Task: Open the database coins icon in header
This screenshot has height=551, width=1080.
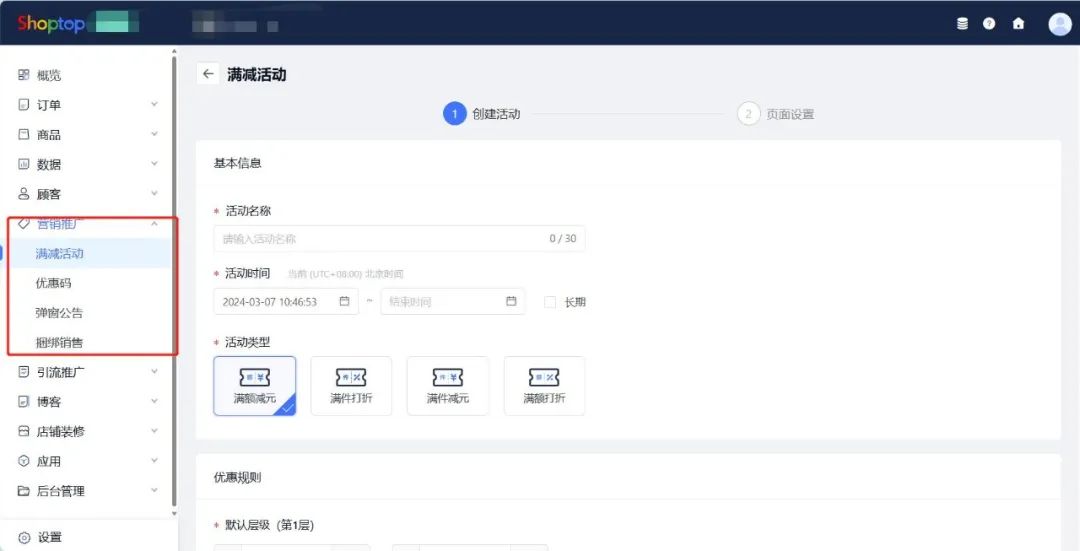Action: click(x=962, y=24)
